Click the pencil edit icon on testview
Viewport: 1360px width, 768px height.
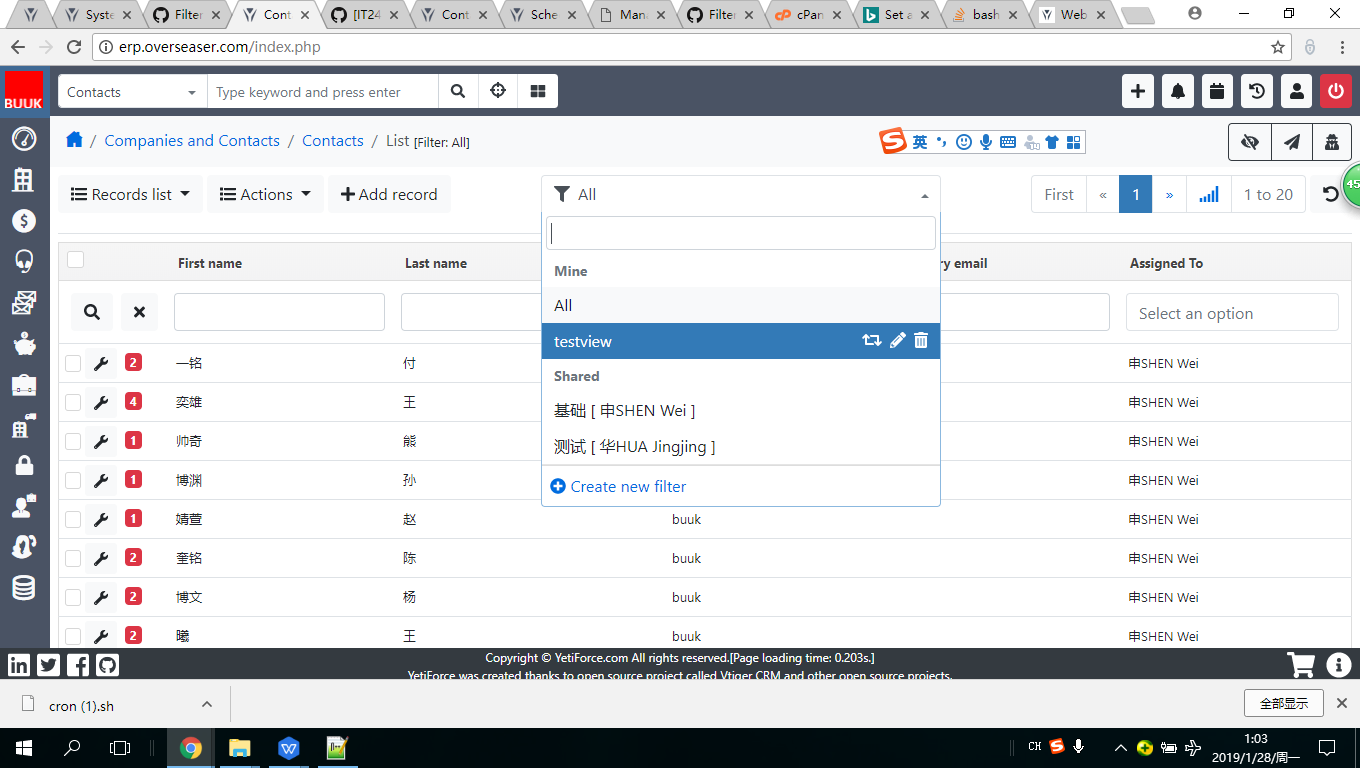point(898,340)
